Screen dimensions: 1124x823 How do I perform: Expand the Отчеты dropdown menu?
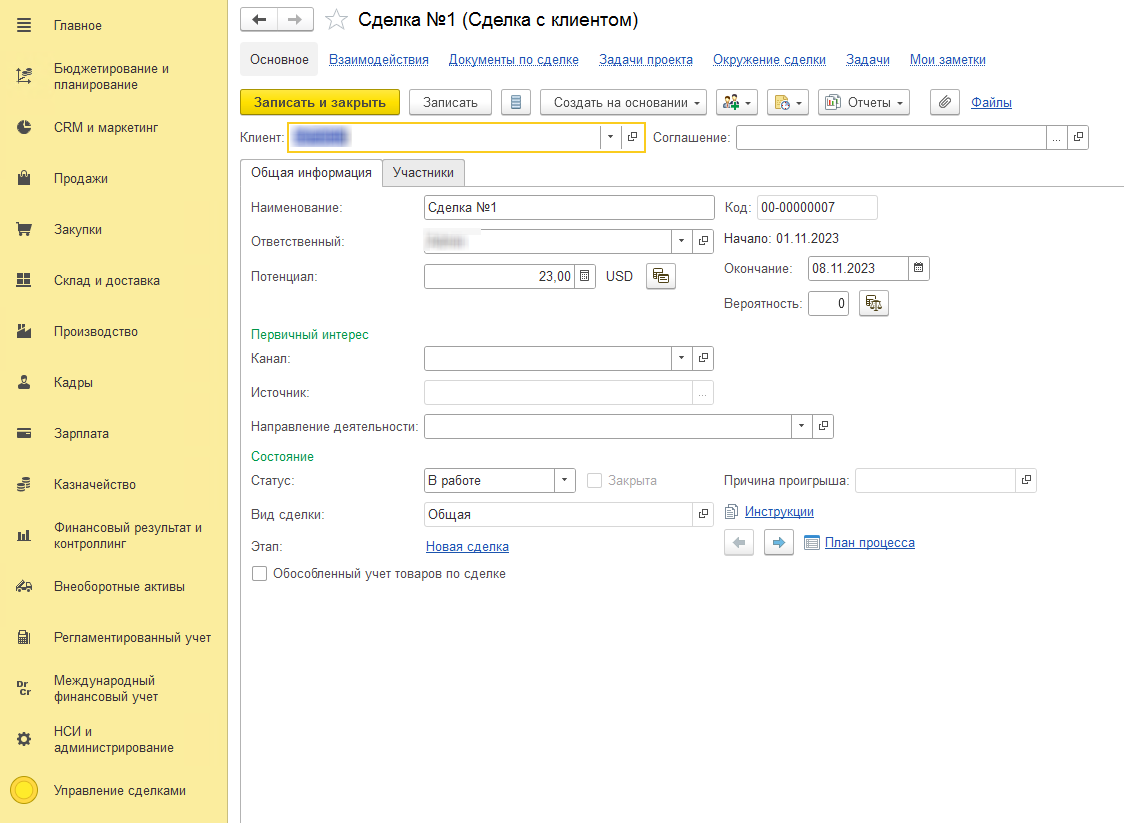pos(864,102)
